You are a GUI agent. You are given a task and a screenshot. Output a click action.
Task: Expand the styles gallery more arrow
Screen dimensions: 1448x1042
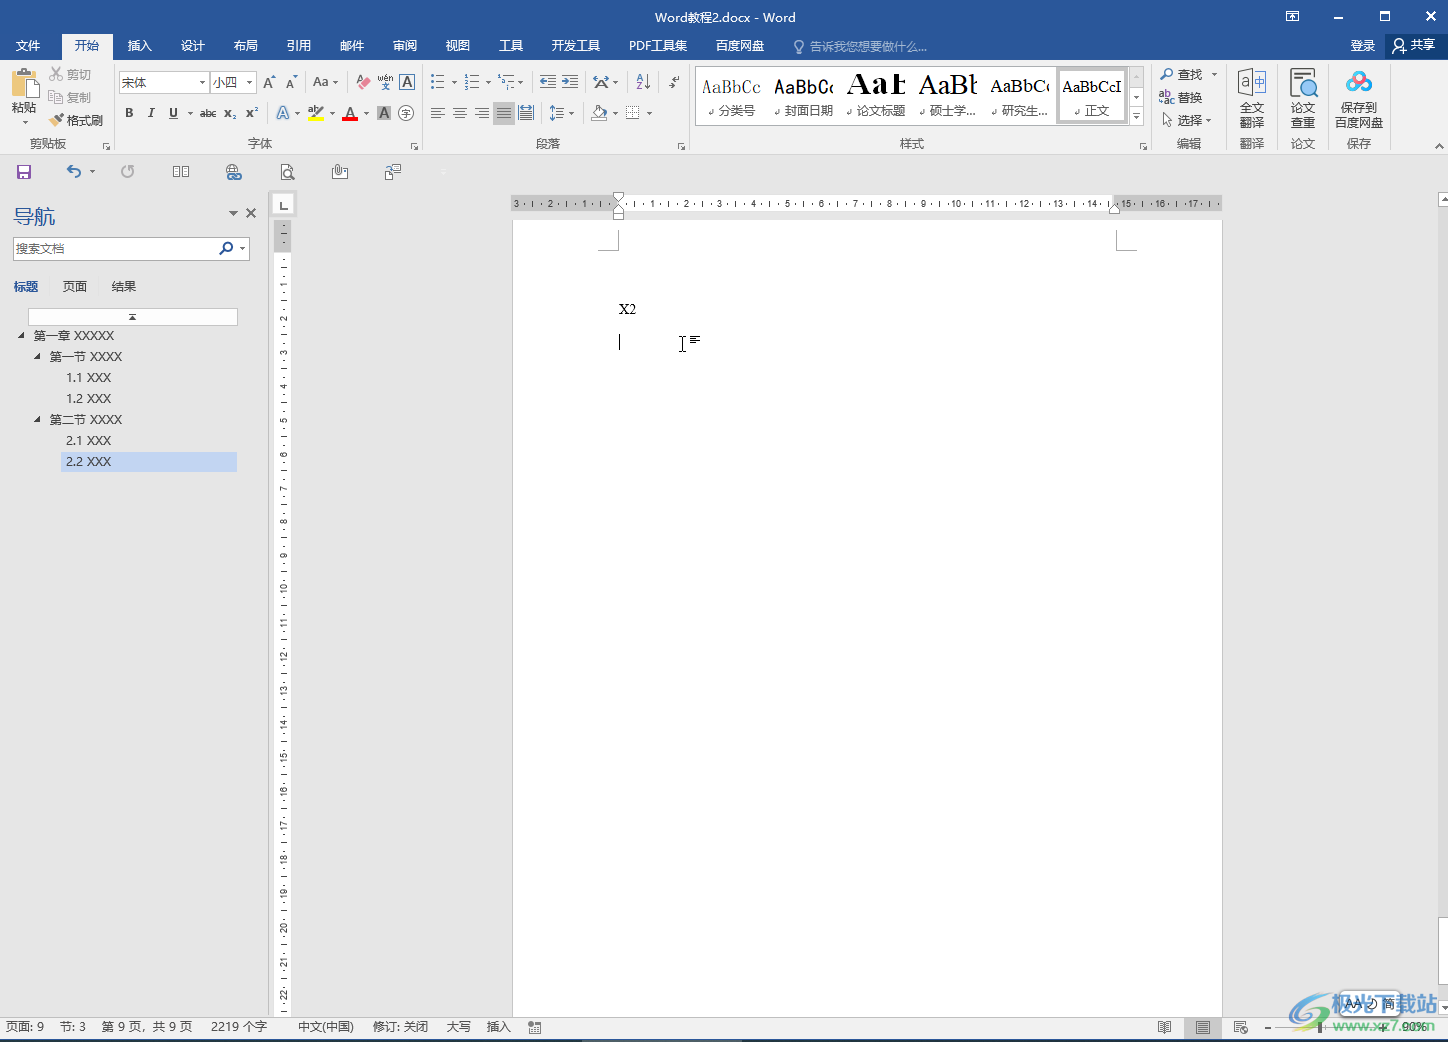click(1136, 116)
